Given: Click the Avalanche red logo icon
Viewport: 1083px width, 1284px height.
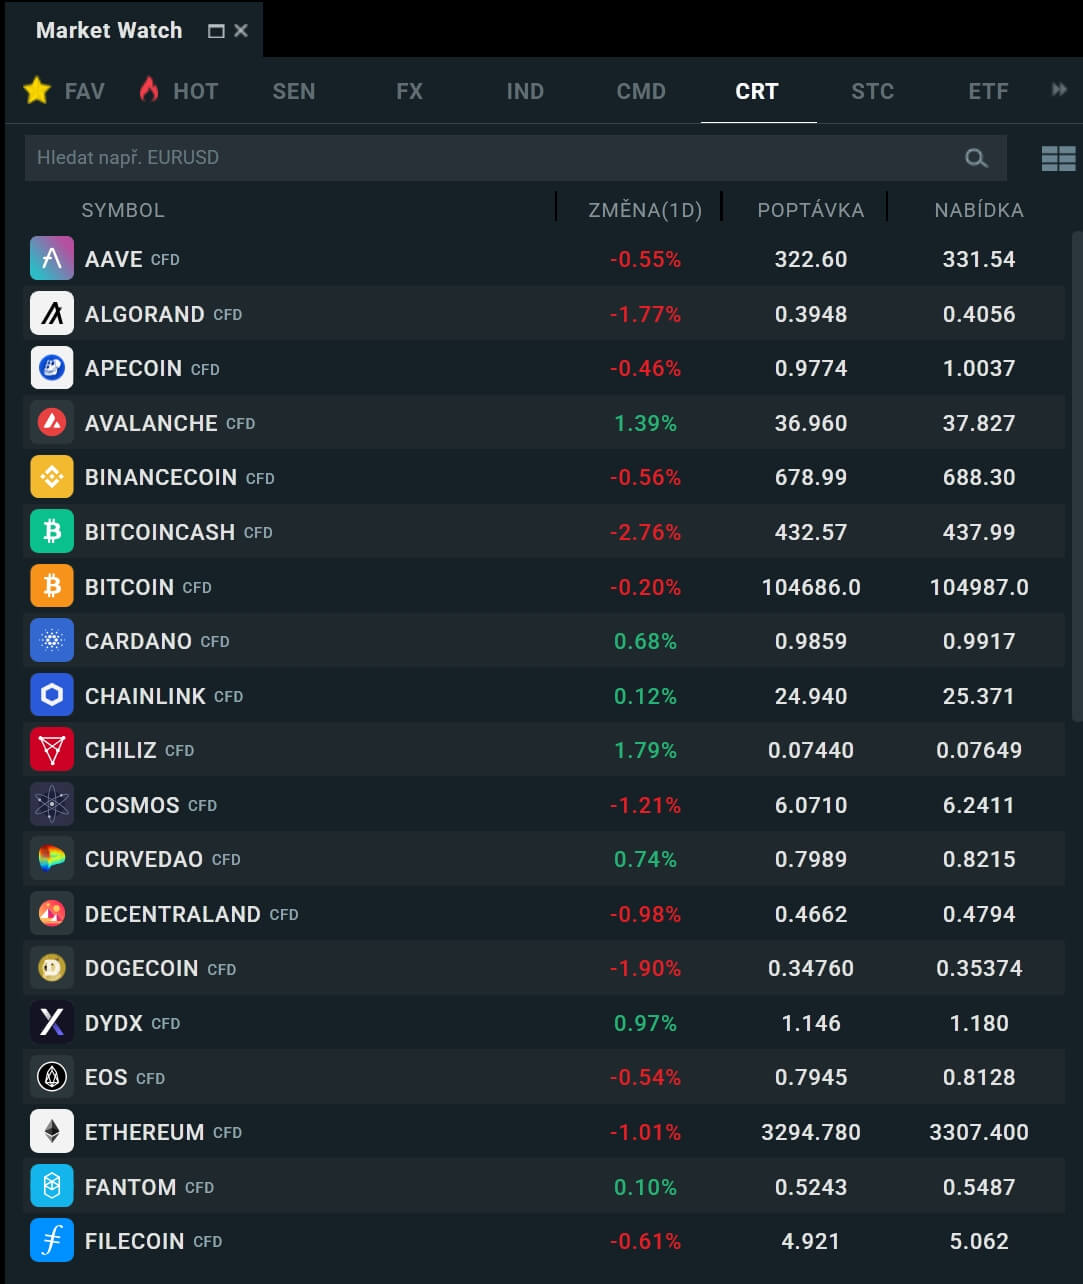Looking at the screenshot, I should [x=52, y=423].
